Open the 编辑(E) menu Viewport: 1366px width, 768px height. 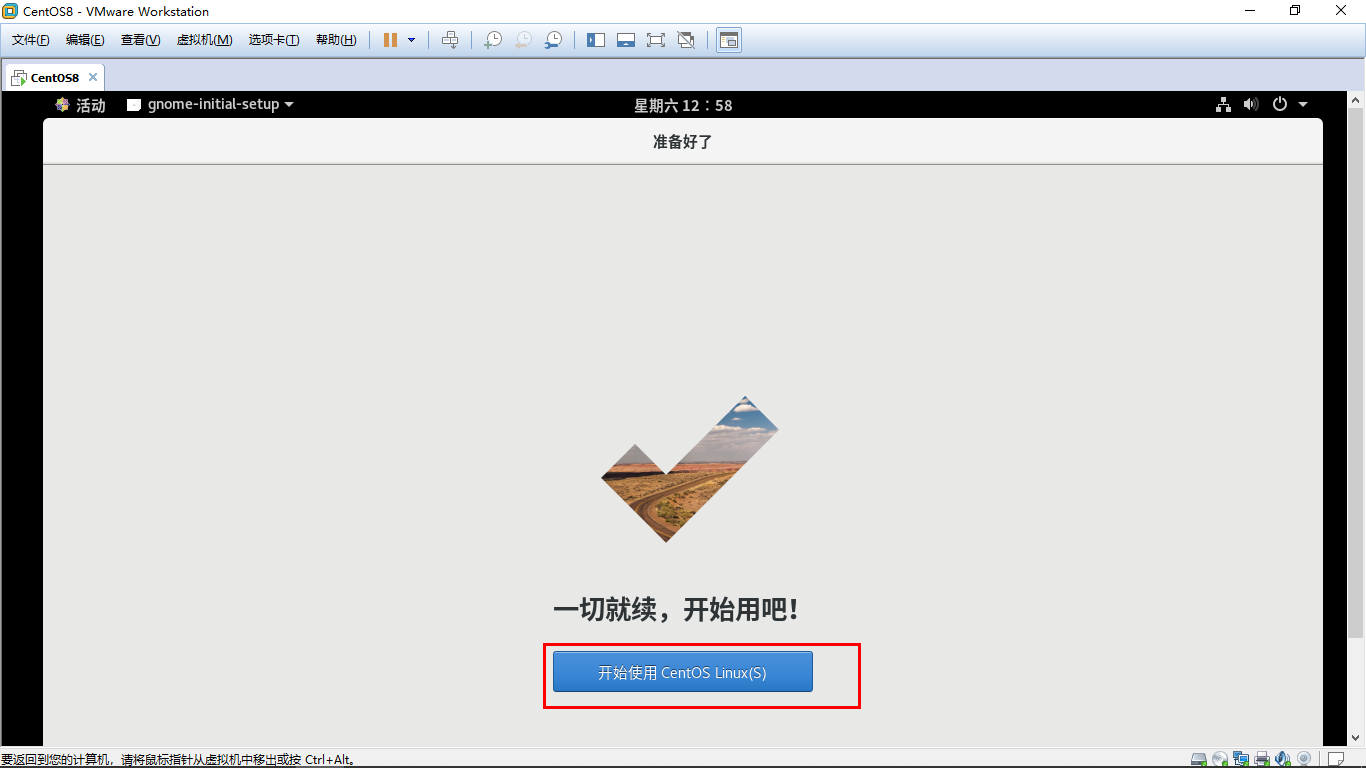[x=85, y=40]
